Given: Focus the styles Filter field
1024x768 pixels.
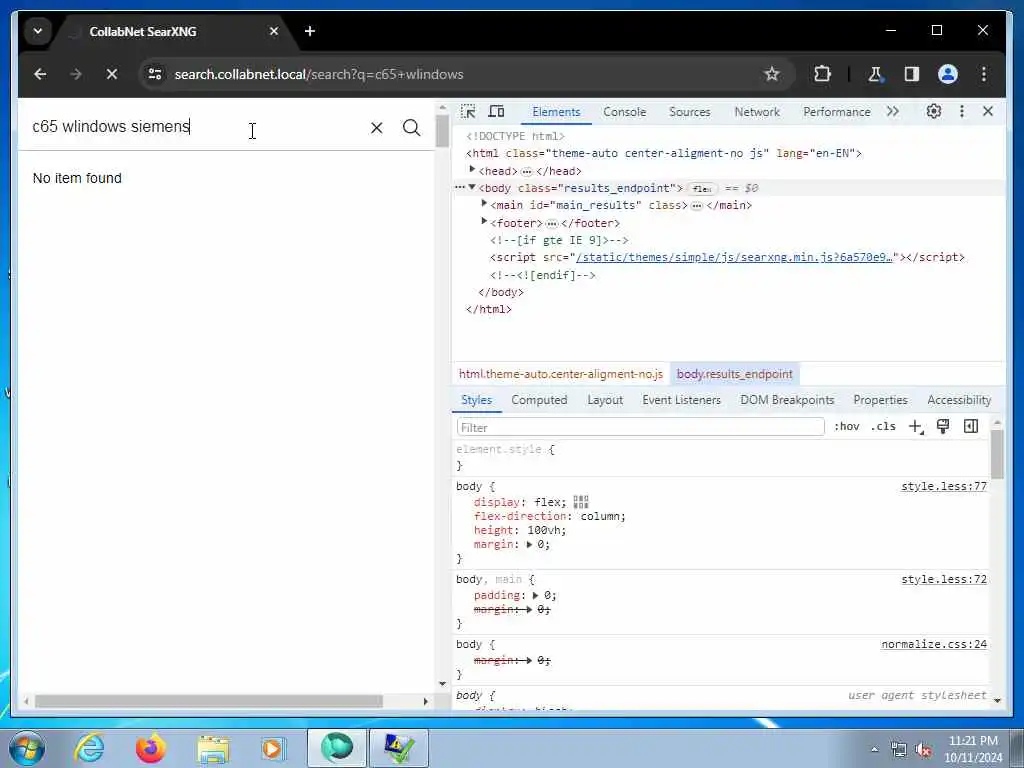Looking at the screenshot, I should 640,427.
